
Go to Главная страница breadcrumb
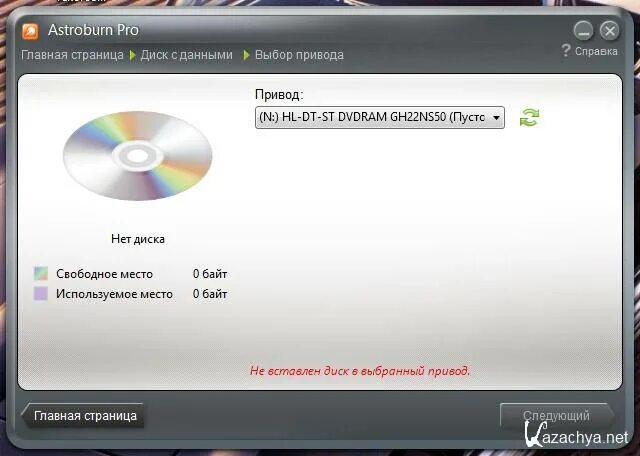(72, 55)
